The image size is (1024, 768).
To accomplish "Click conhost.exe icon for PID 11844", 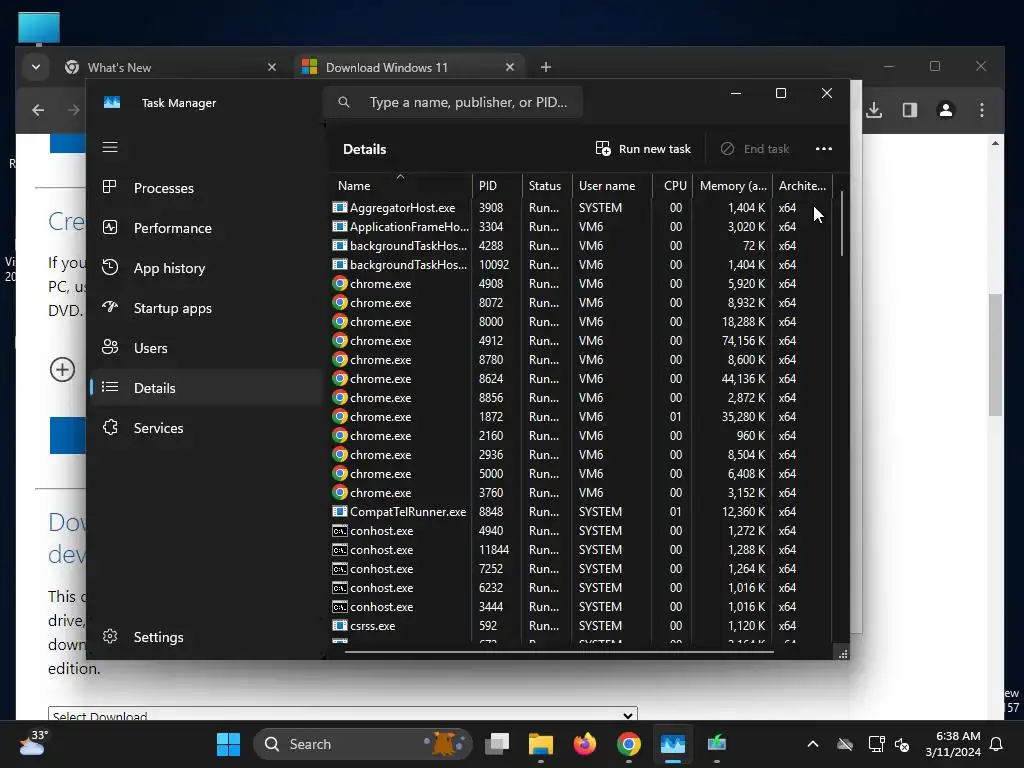I will pyautogui.click(x=340, y=550).
